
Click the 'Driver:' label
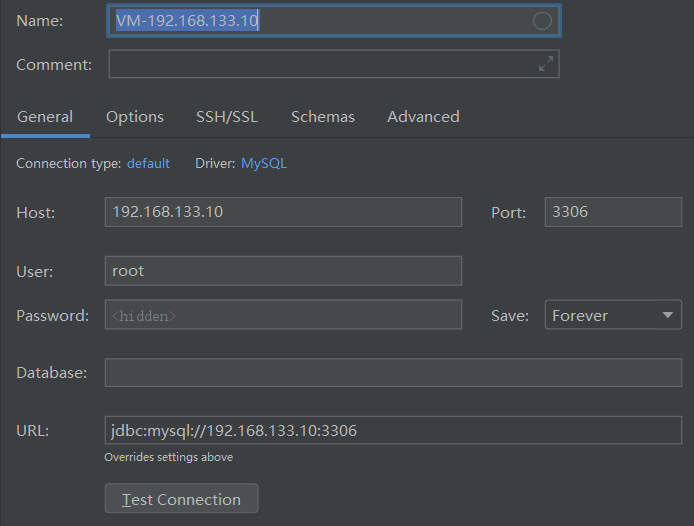coord(215,163)
